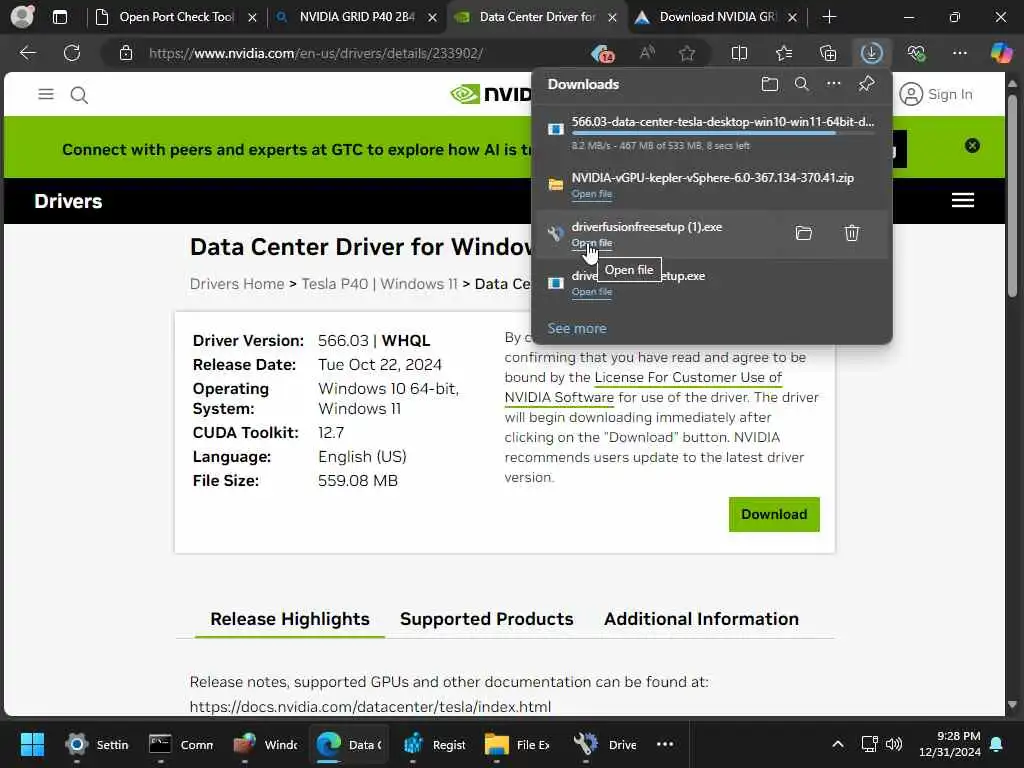Open file for NVIDIA-vGPU-kepler zip
This screenshot has width=1024, height=768.
point(592,194)
